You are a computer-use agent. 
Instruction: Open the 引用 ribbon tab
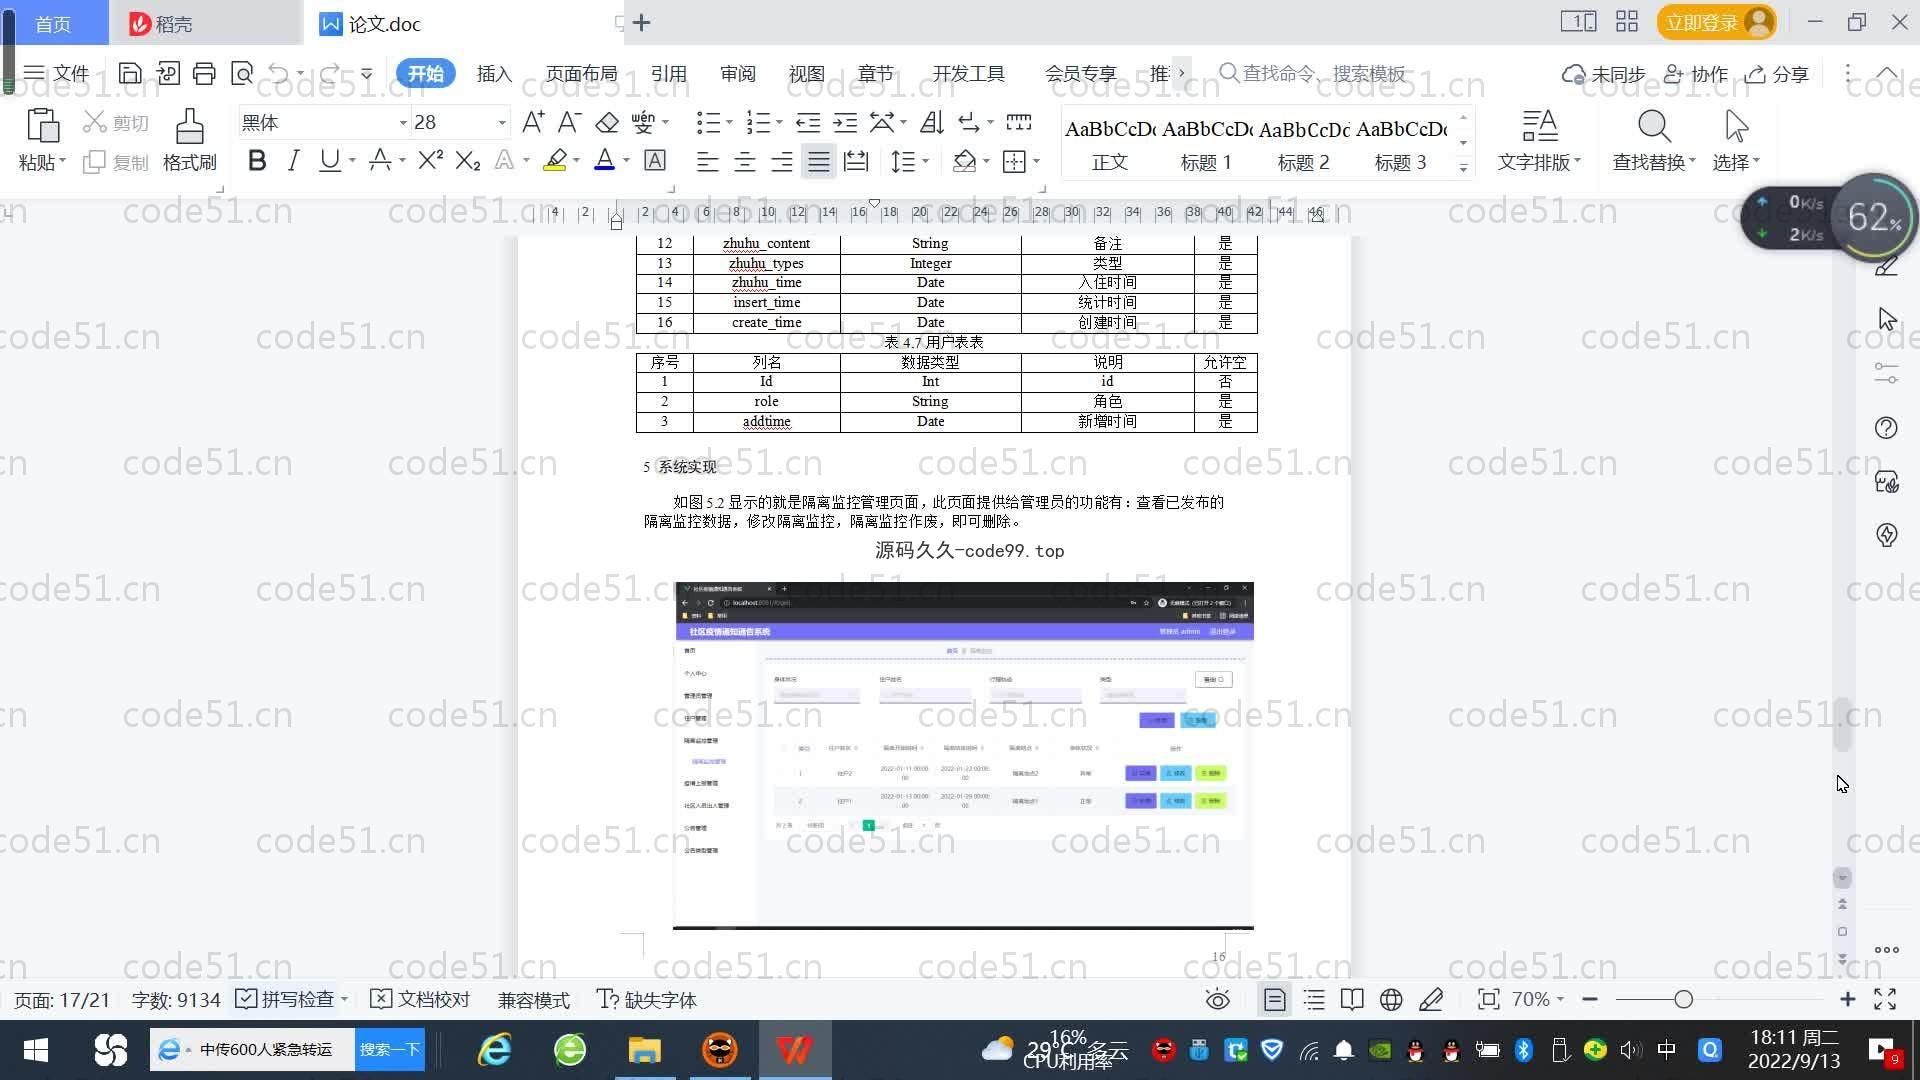[668, 73]
